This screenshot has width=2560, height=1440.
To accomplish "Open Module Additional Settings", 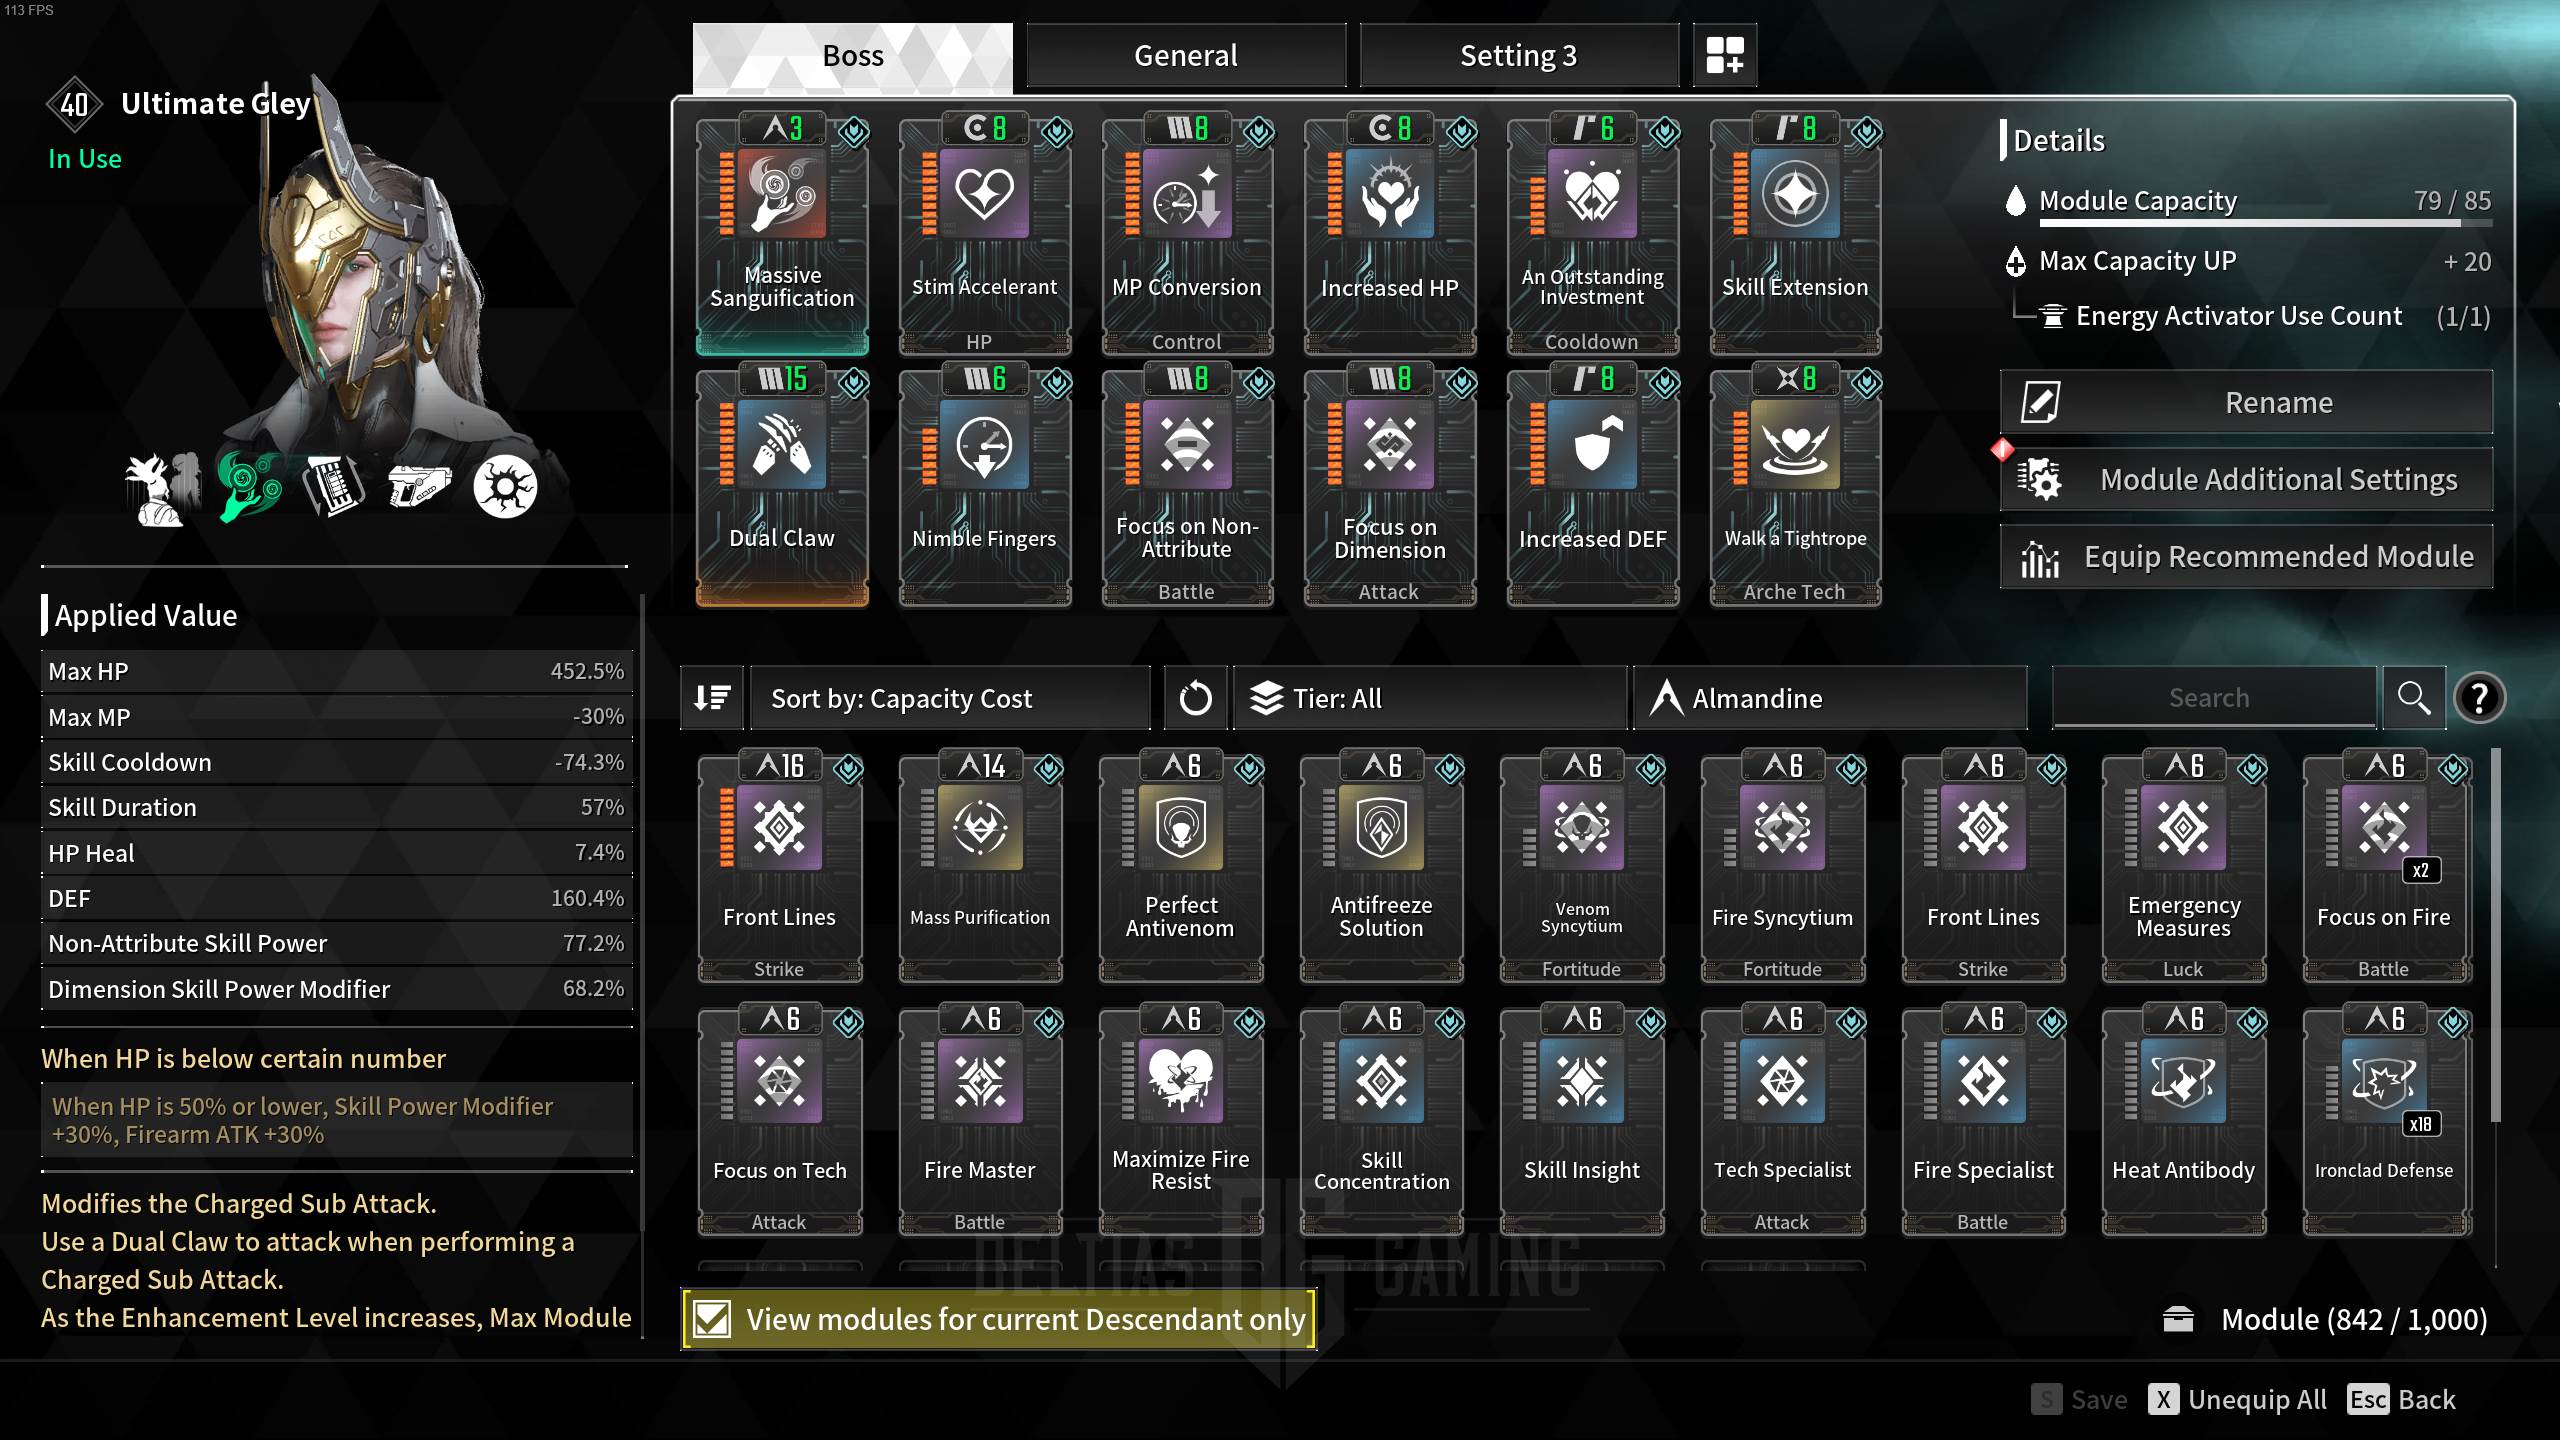I will click(x=2246, y=479).
